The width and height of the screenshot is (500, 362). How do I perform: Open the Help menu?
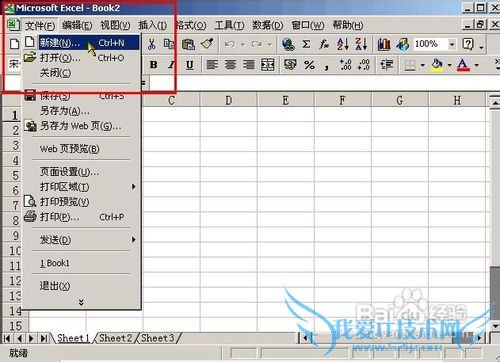[x=348, y=25]
